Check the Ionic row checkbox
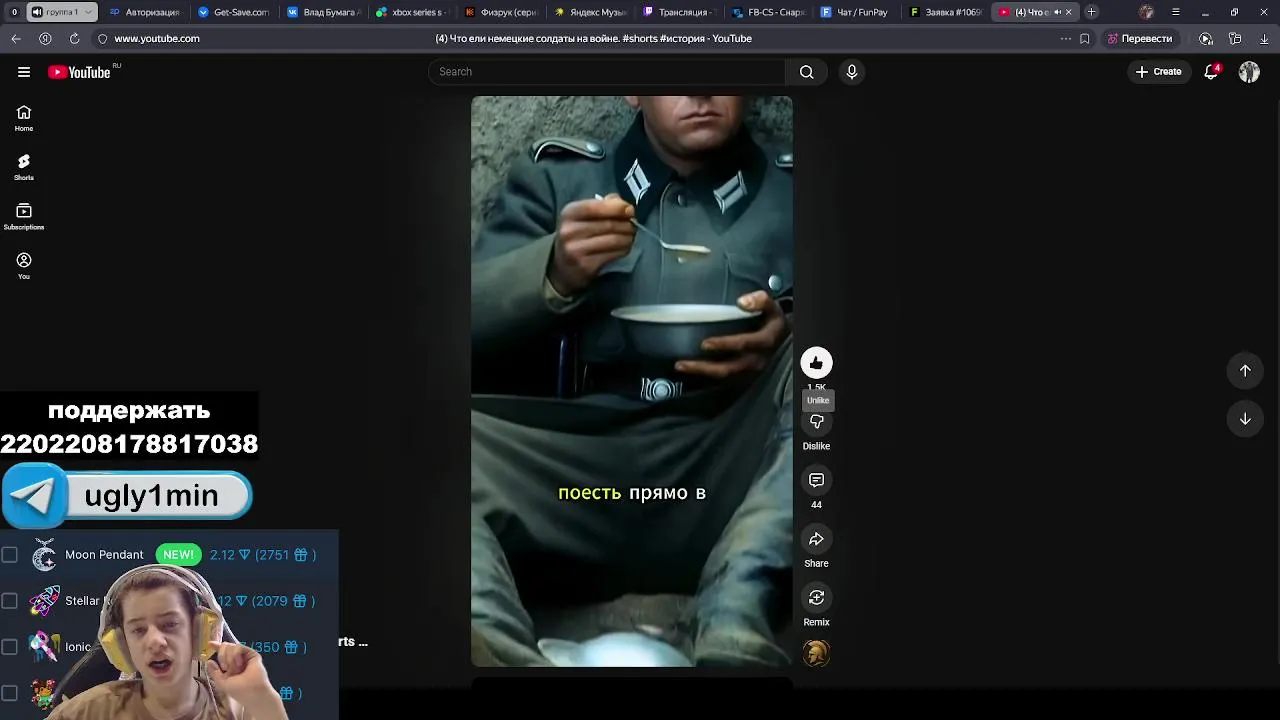Screen dimensions: 1280x720 point(10,647)
